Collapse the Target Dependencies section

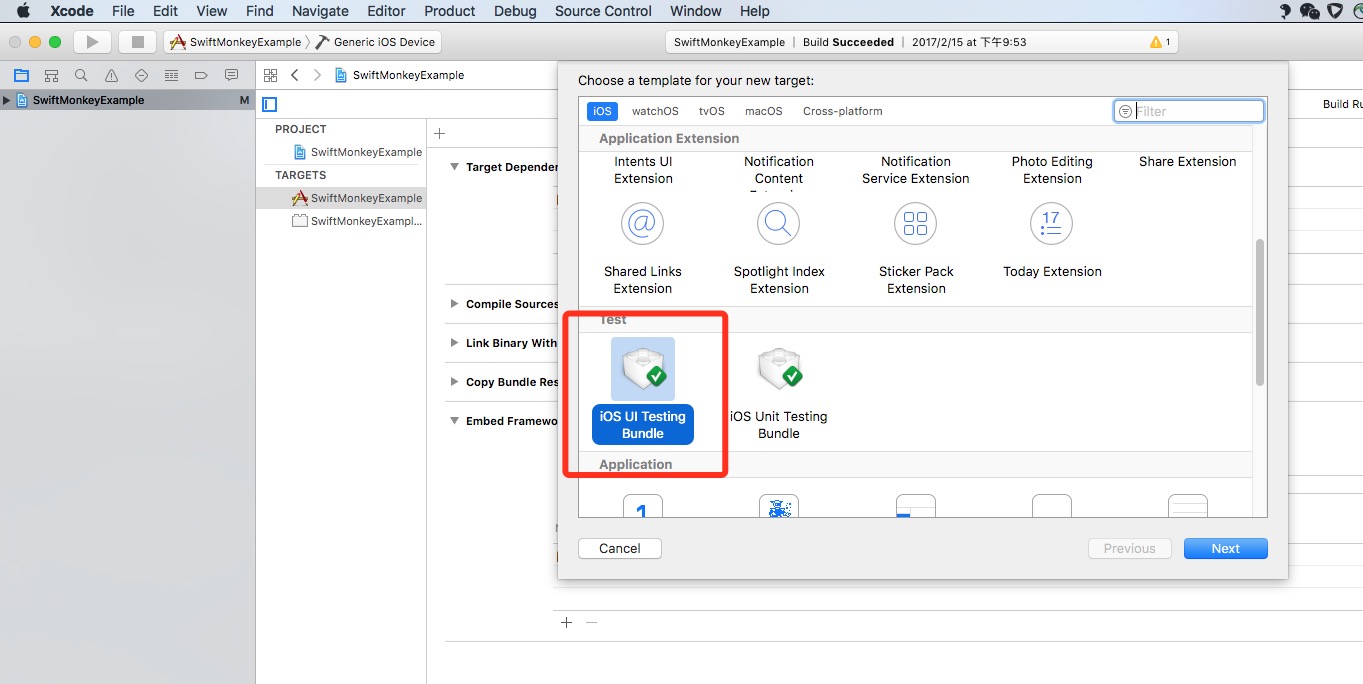[x=455, y=167]
